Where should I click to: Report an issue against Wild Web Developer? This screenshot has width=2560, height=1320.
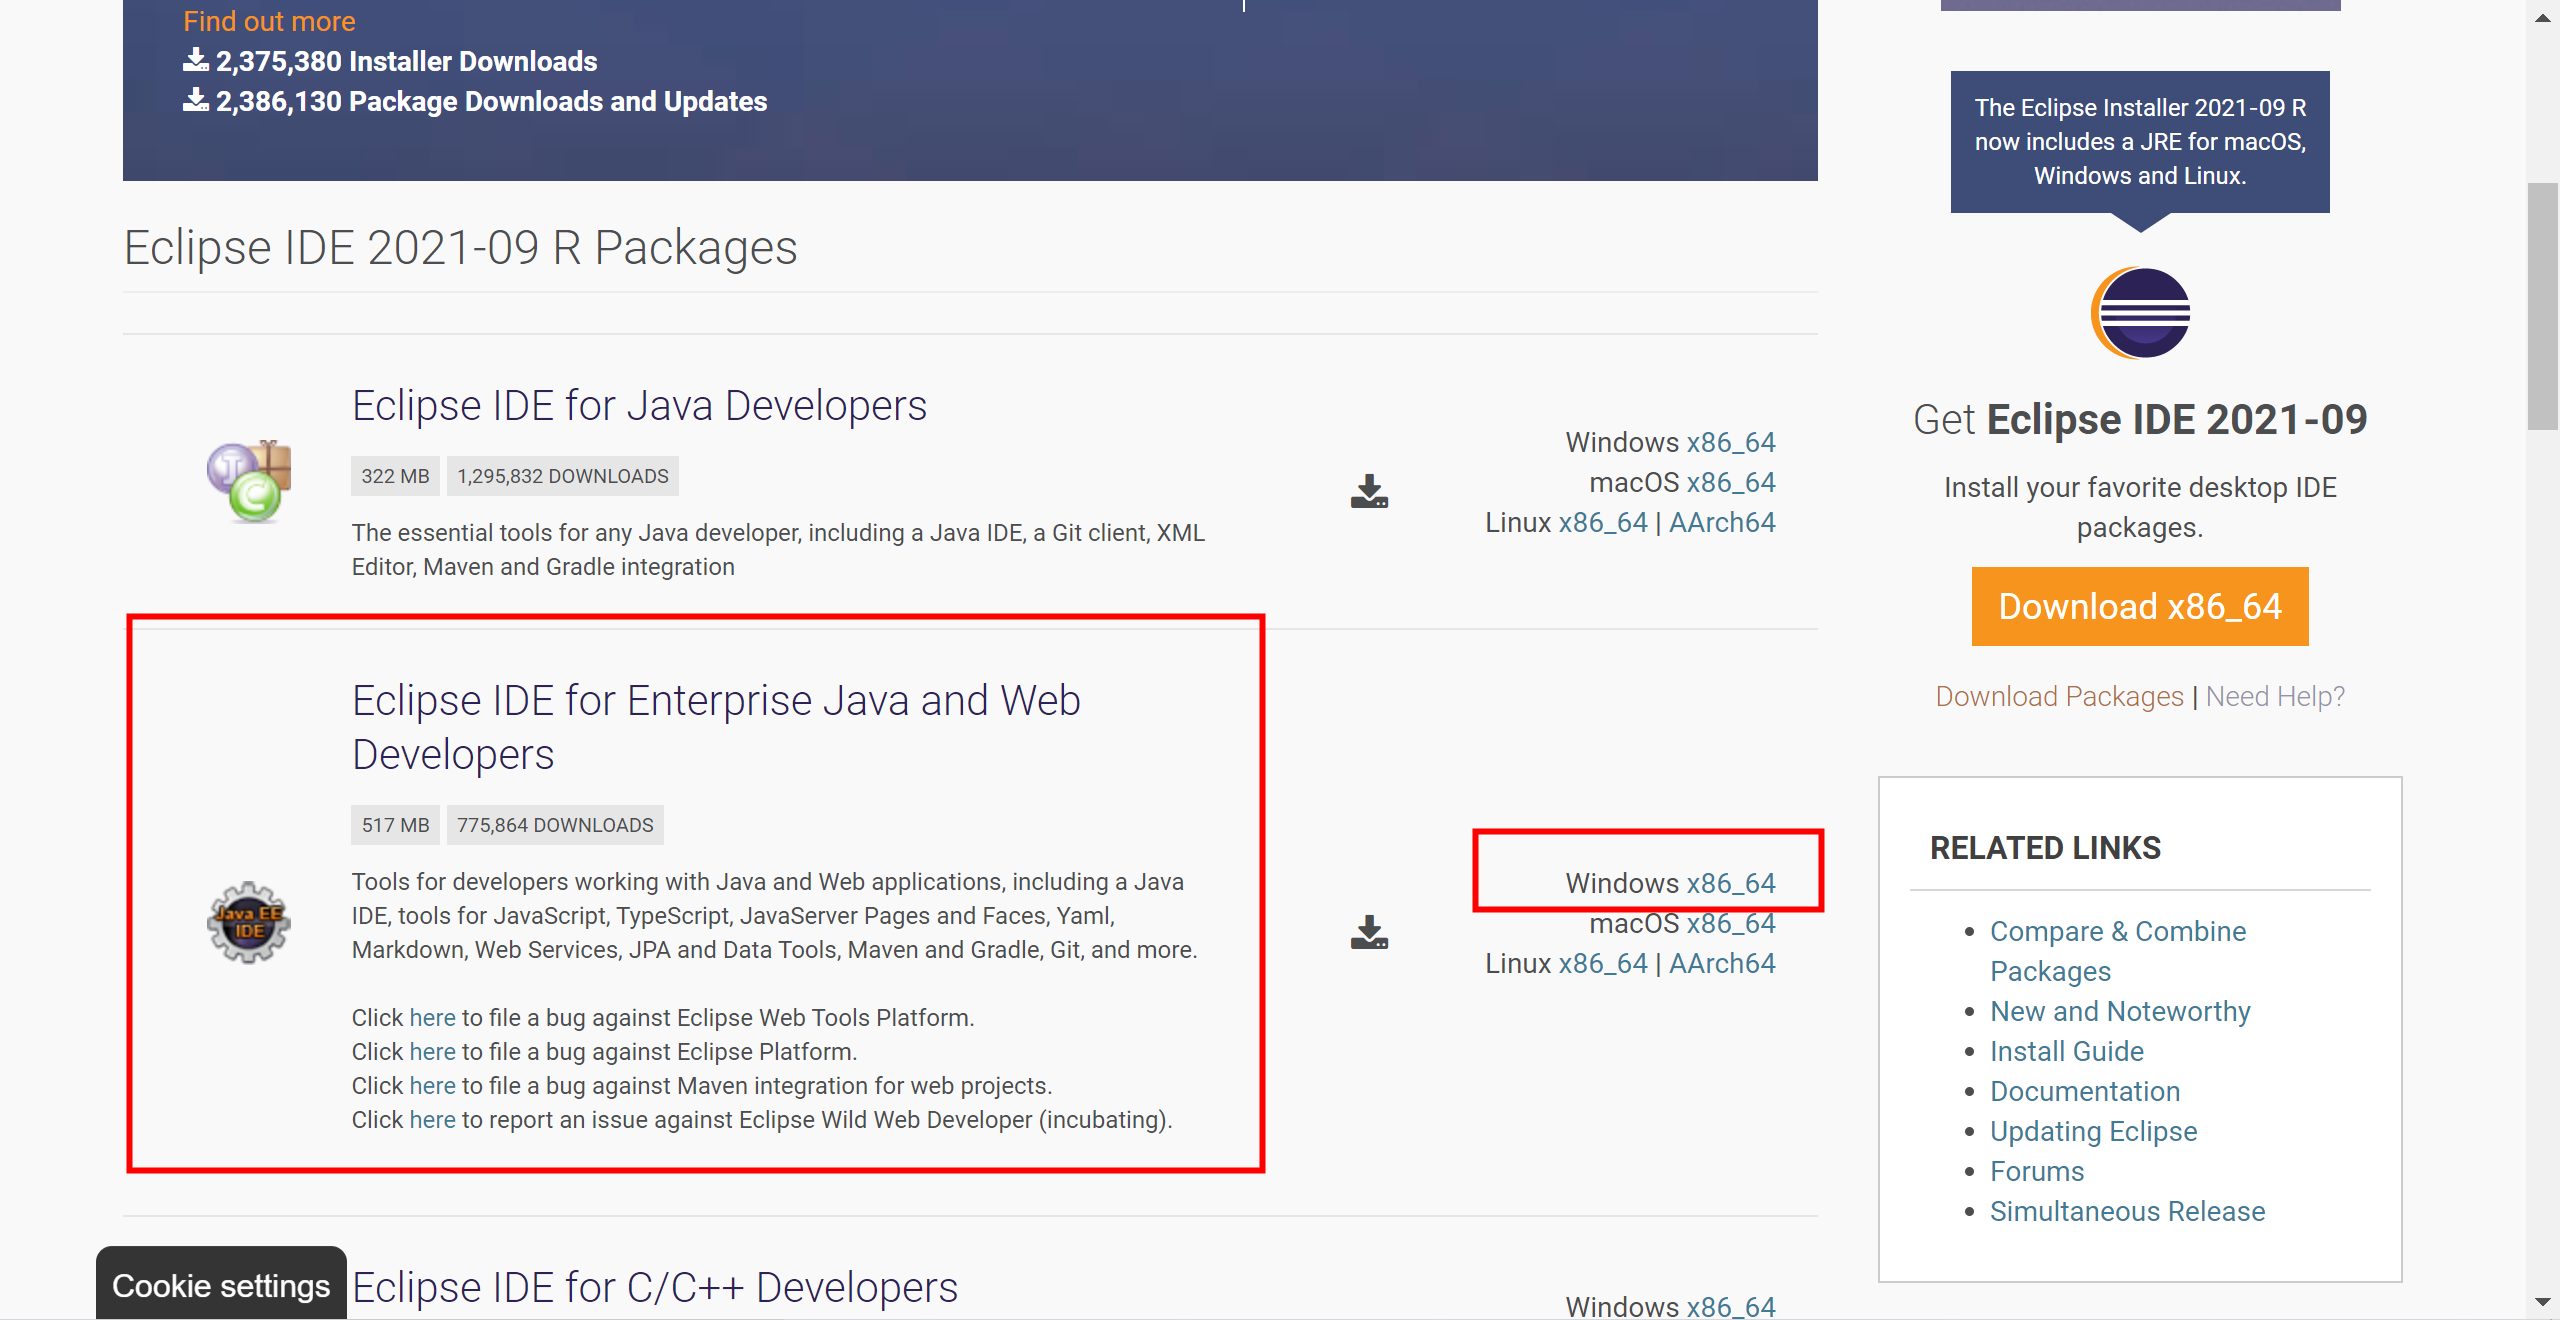click(432, 1119)
